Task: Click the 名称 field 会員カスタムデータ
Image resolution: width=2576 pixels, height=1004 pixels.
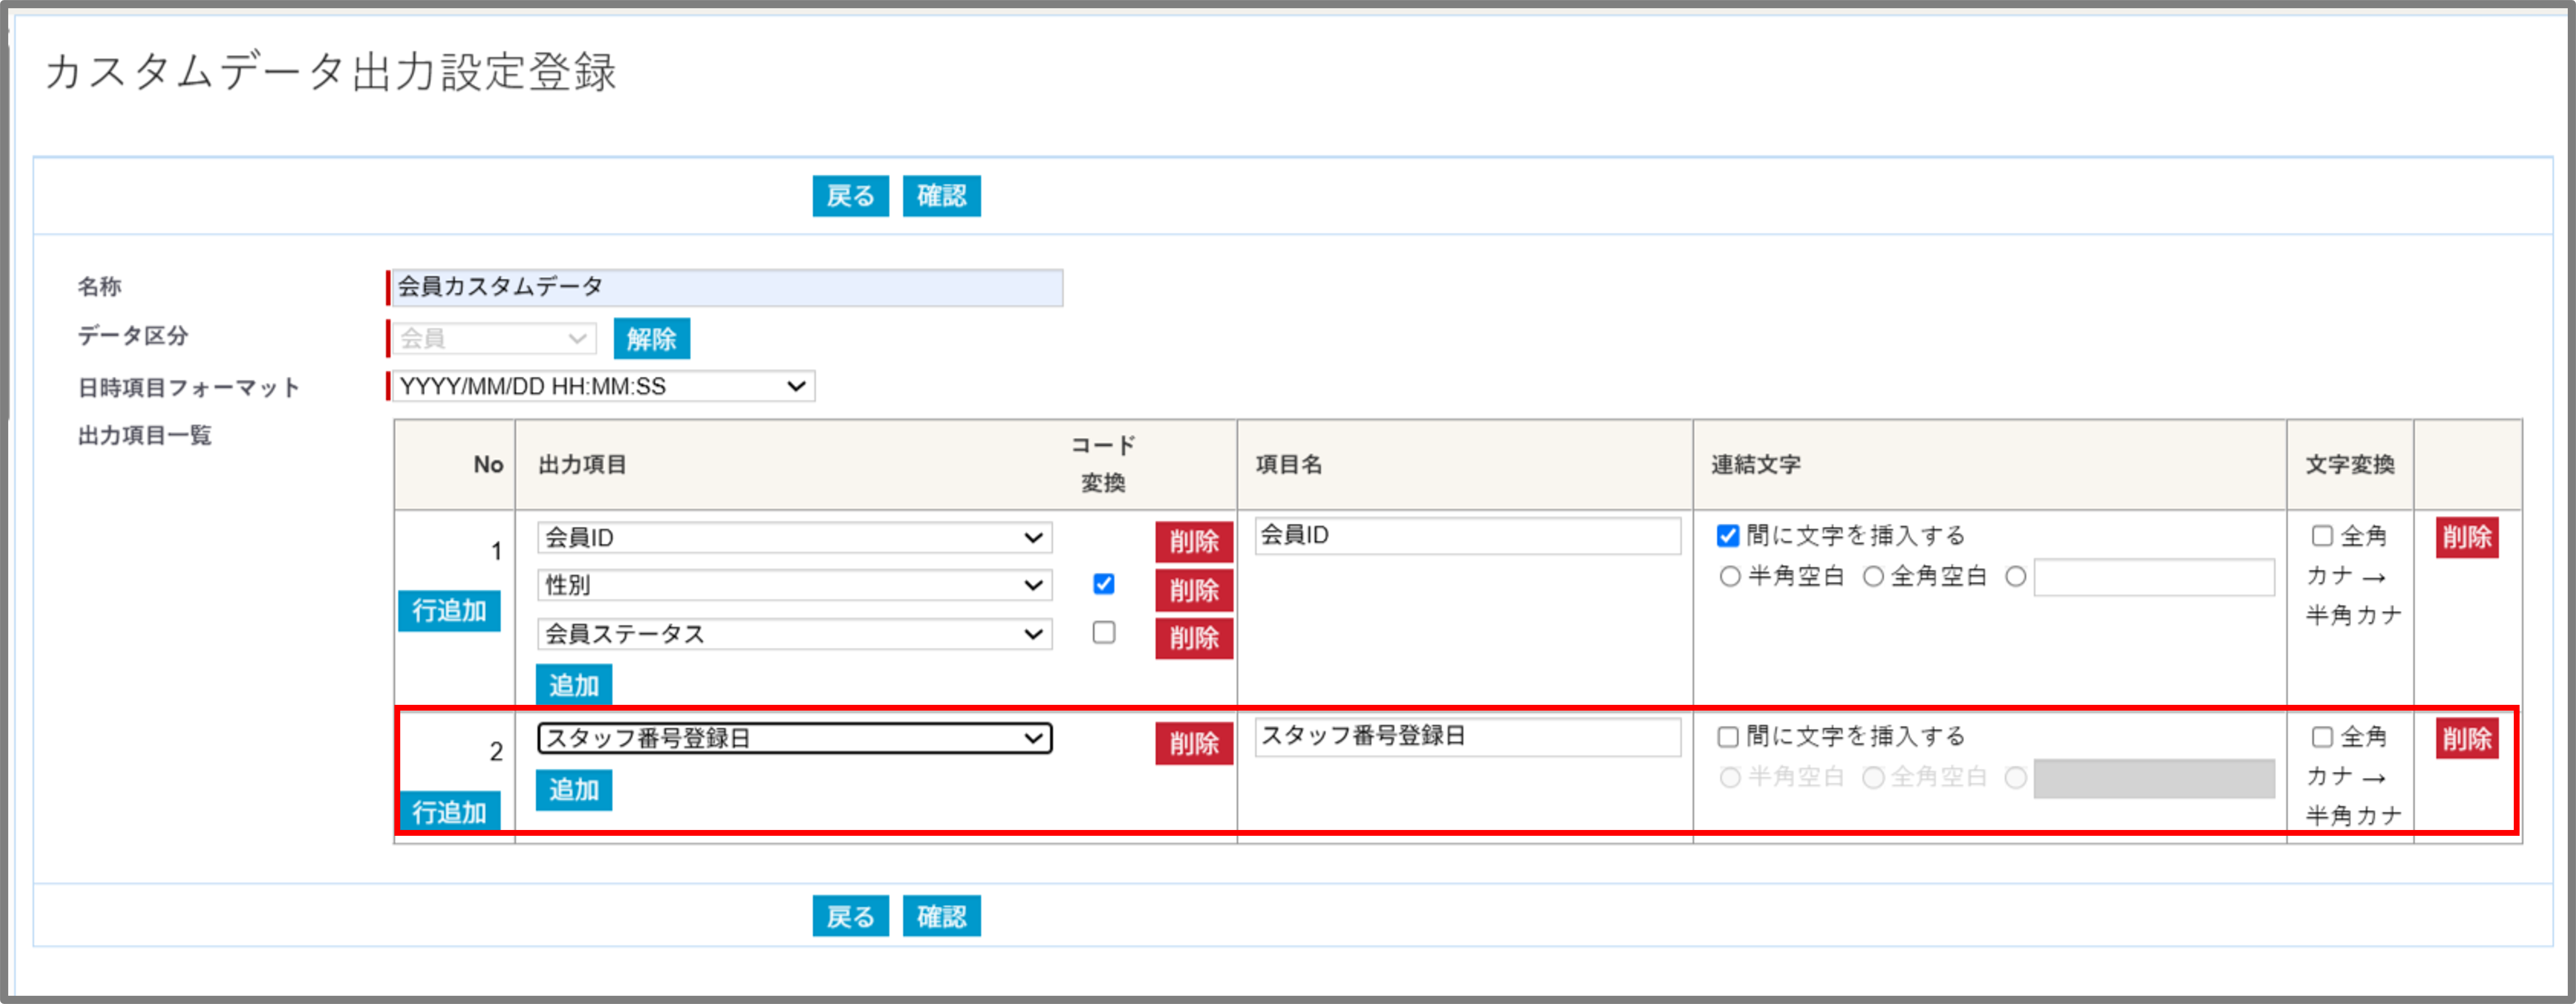Action: tap(727, 287)
